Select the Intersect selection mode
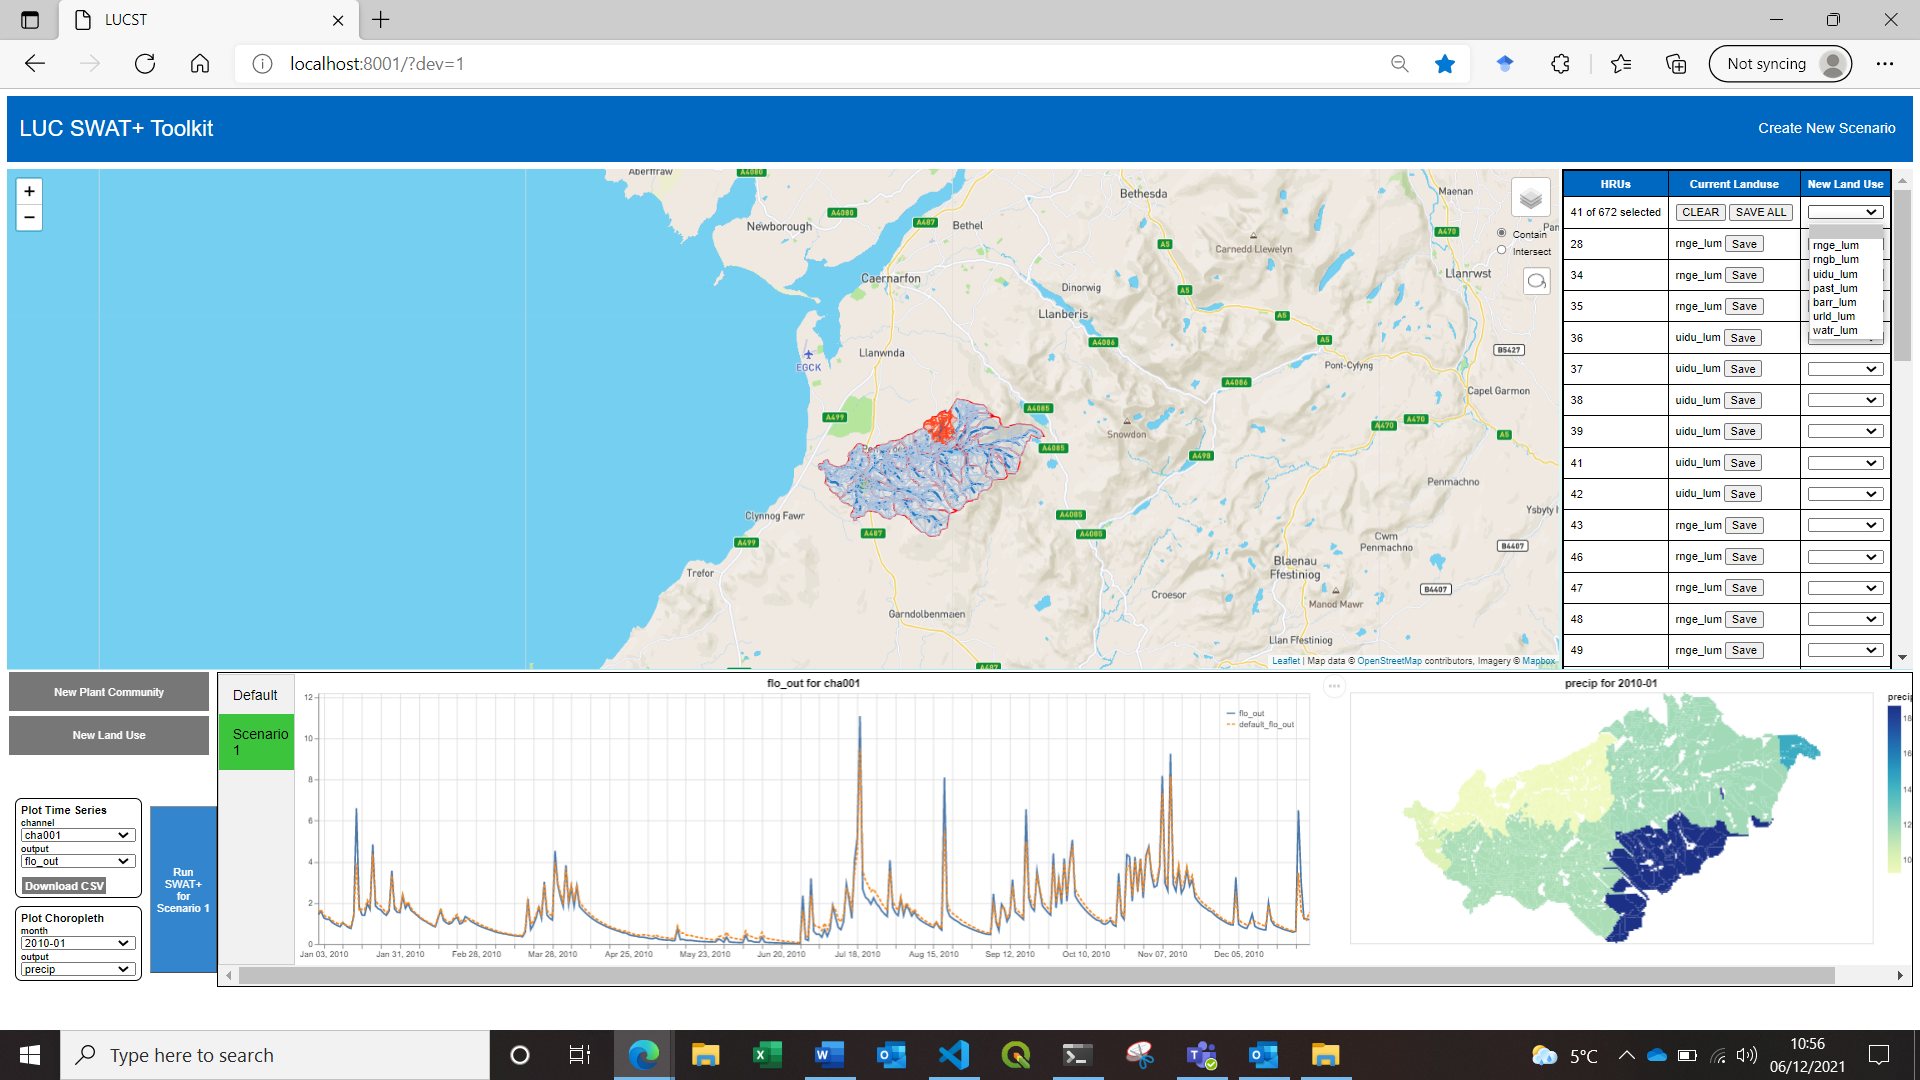Image resolution: width=1920 pixels, height=1080 pixels. click(x=1502, y=250)
